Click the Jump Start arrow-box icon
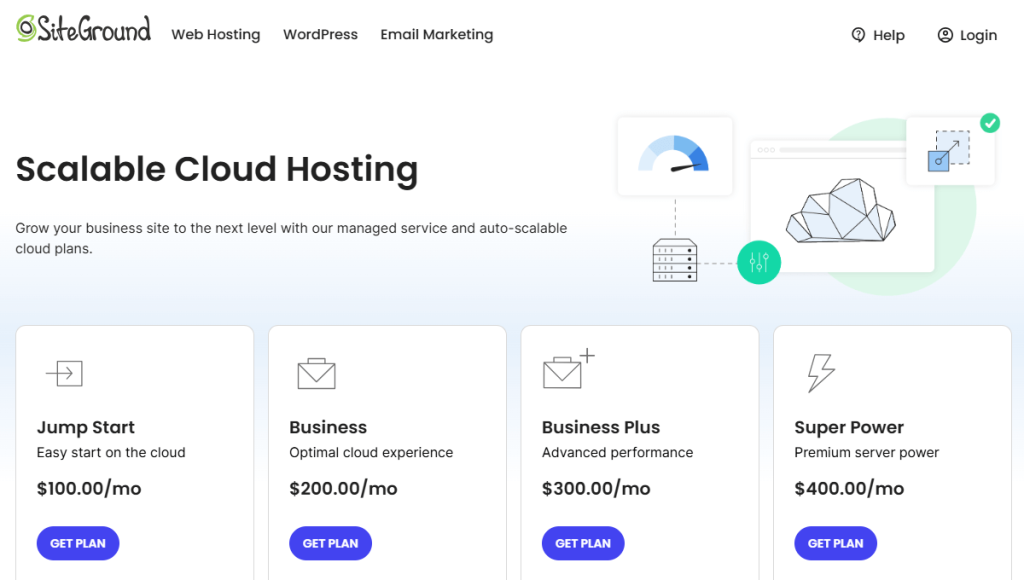The height and width of the screenshot is (580, 1024). (x=64, y=374)
